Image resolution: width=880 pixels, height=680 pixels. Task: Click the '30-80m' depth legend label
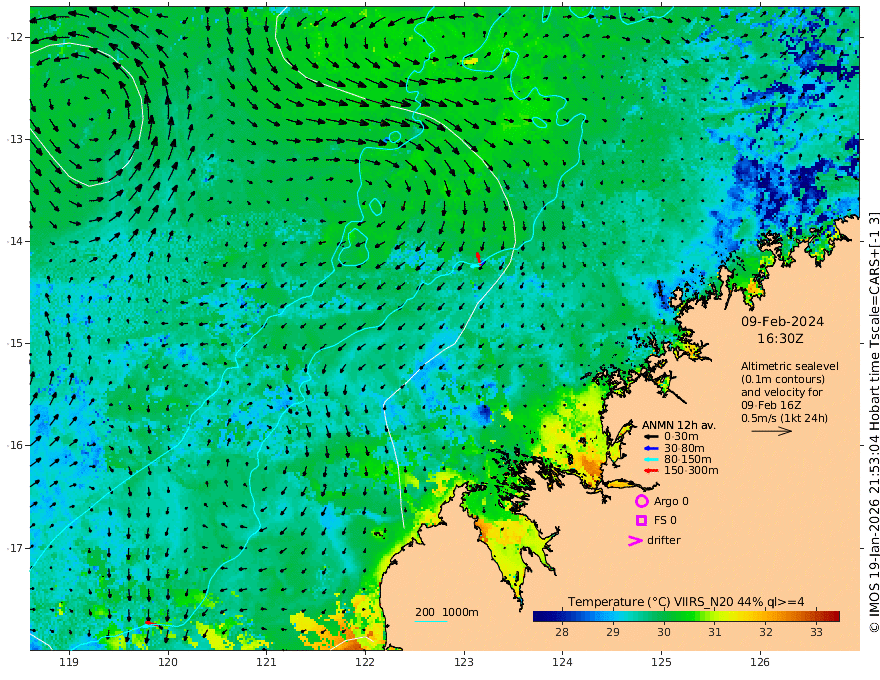[684, 448]
